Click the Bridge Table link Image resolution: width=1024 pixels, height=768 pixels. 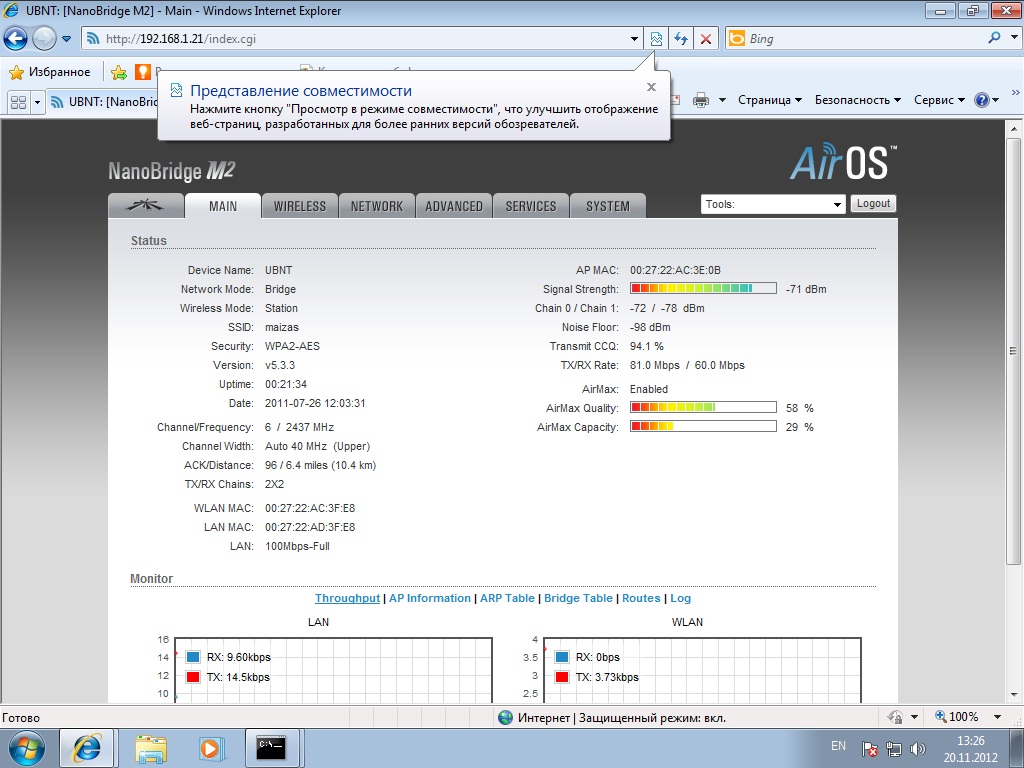[578, 598]
